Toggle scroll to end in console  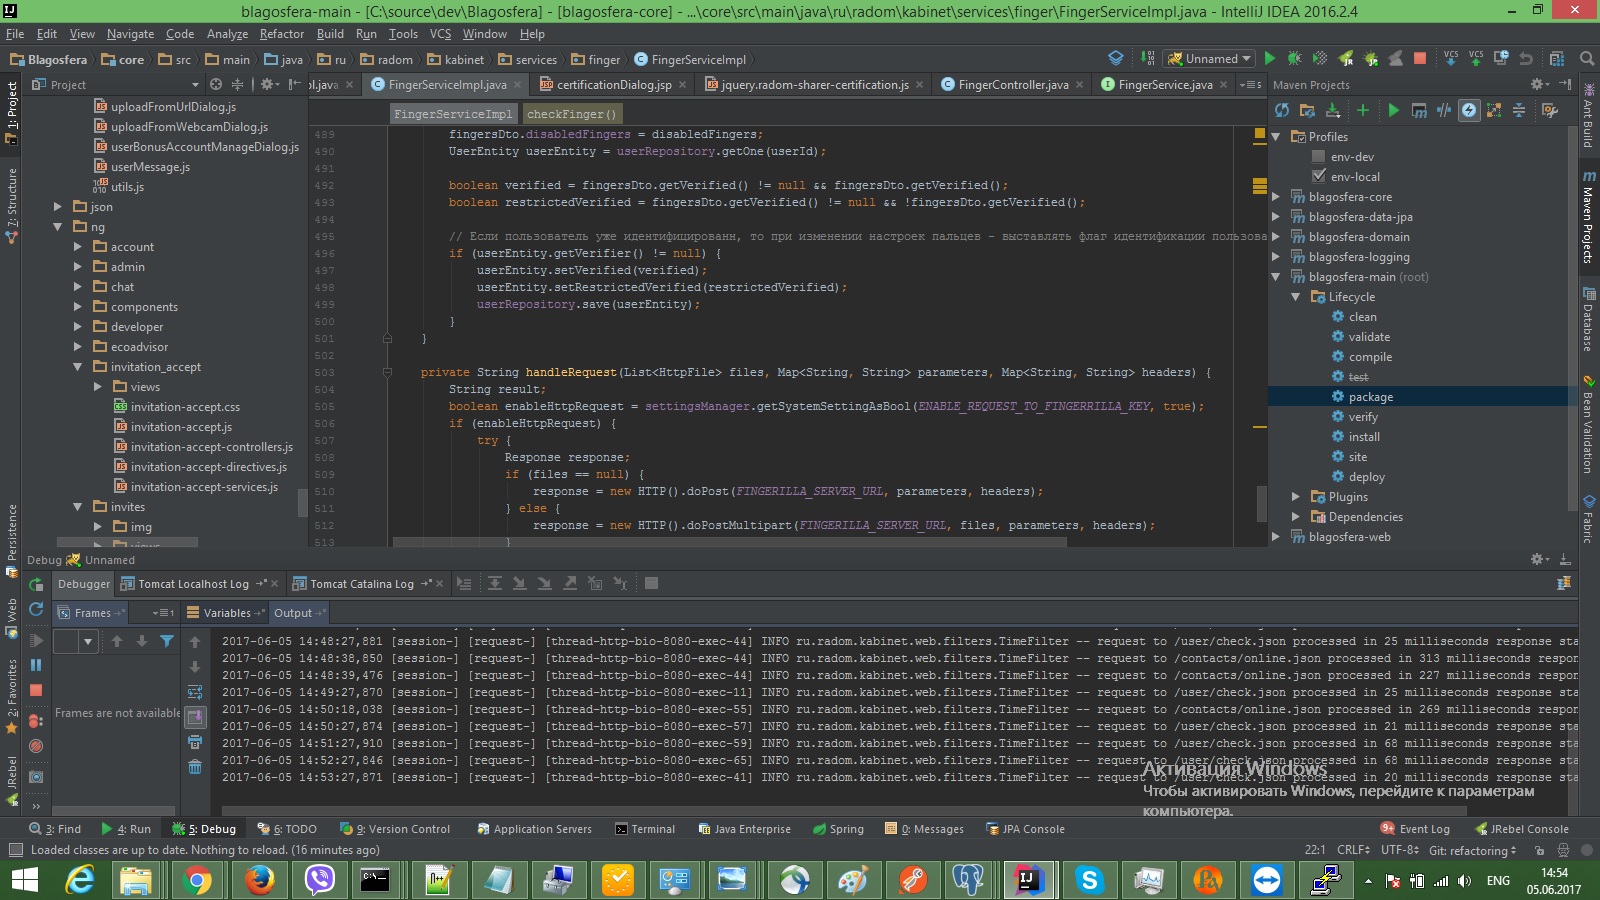195,716
